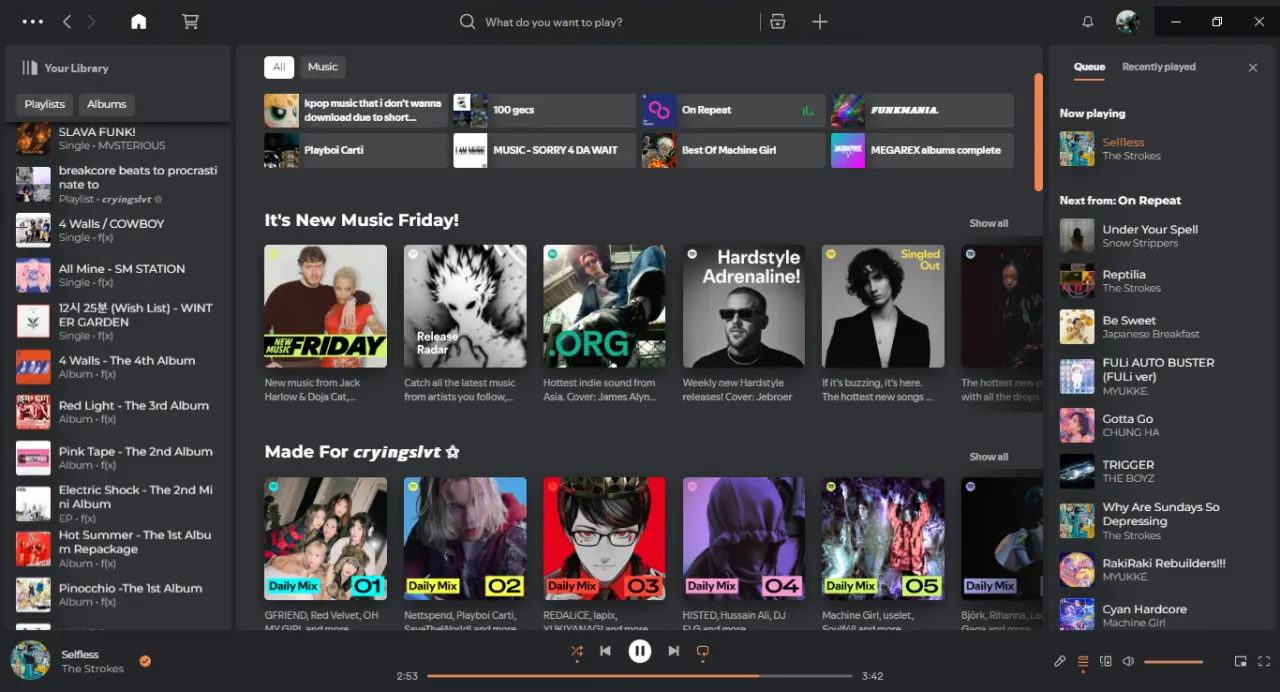Open the Browse icon beside the search bar
1280x692 pixels.
pyautogui.click(x=778, y=22)
